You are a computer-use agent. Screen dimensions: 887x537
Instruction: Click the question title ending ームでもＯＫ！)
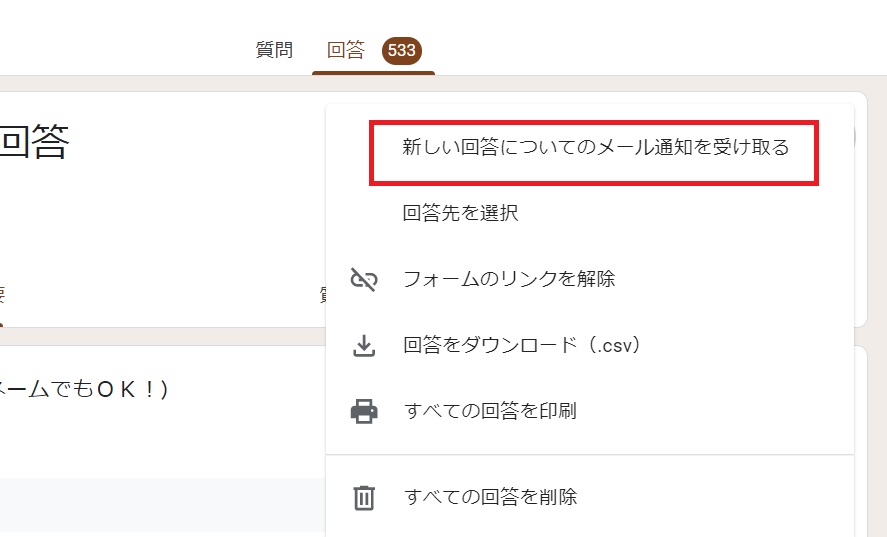pos(84,389)
